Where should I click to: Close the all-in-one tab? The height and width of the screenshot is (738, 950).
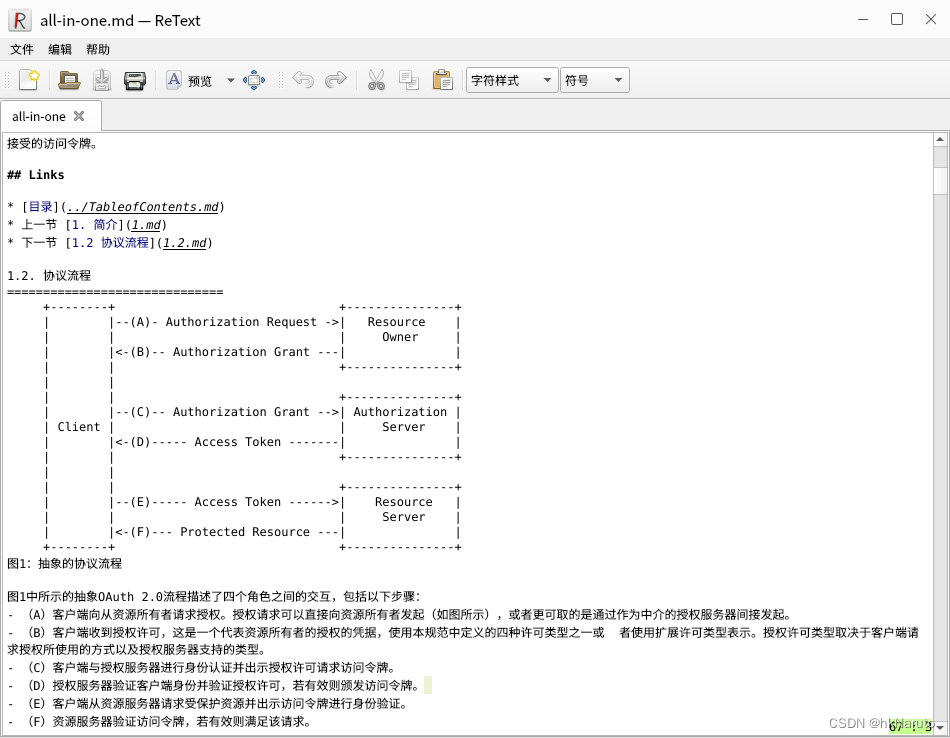tap(79, 116)
